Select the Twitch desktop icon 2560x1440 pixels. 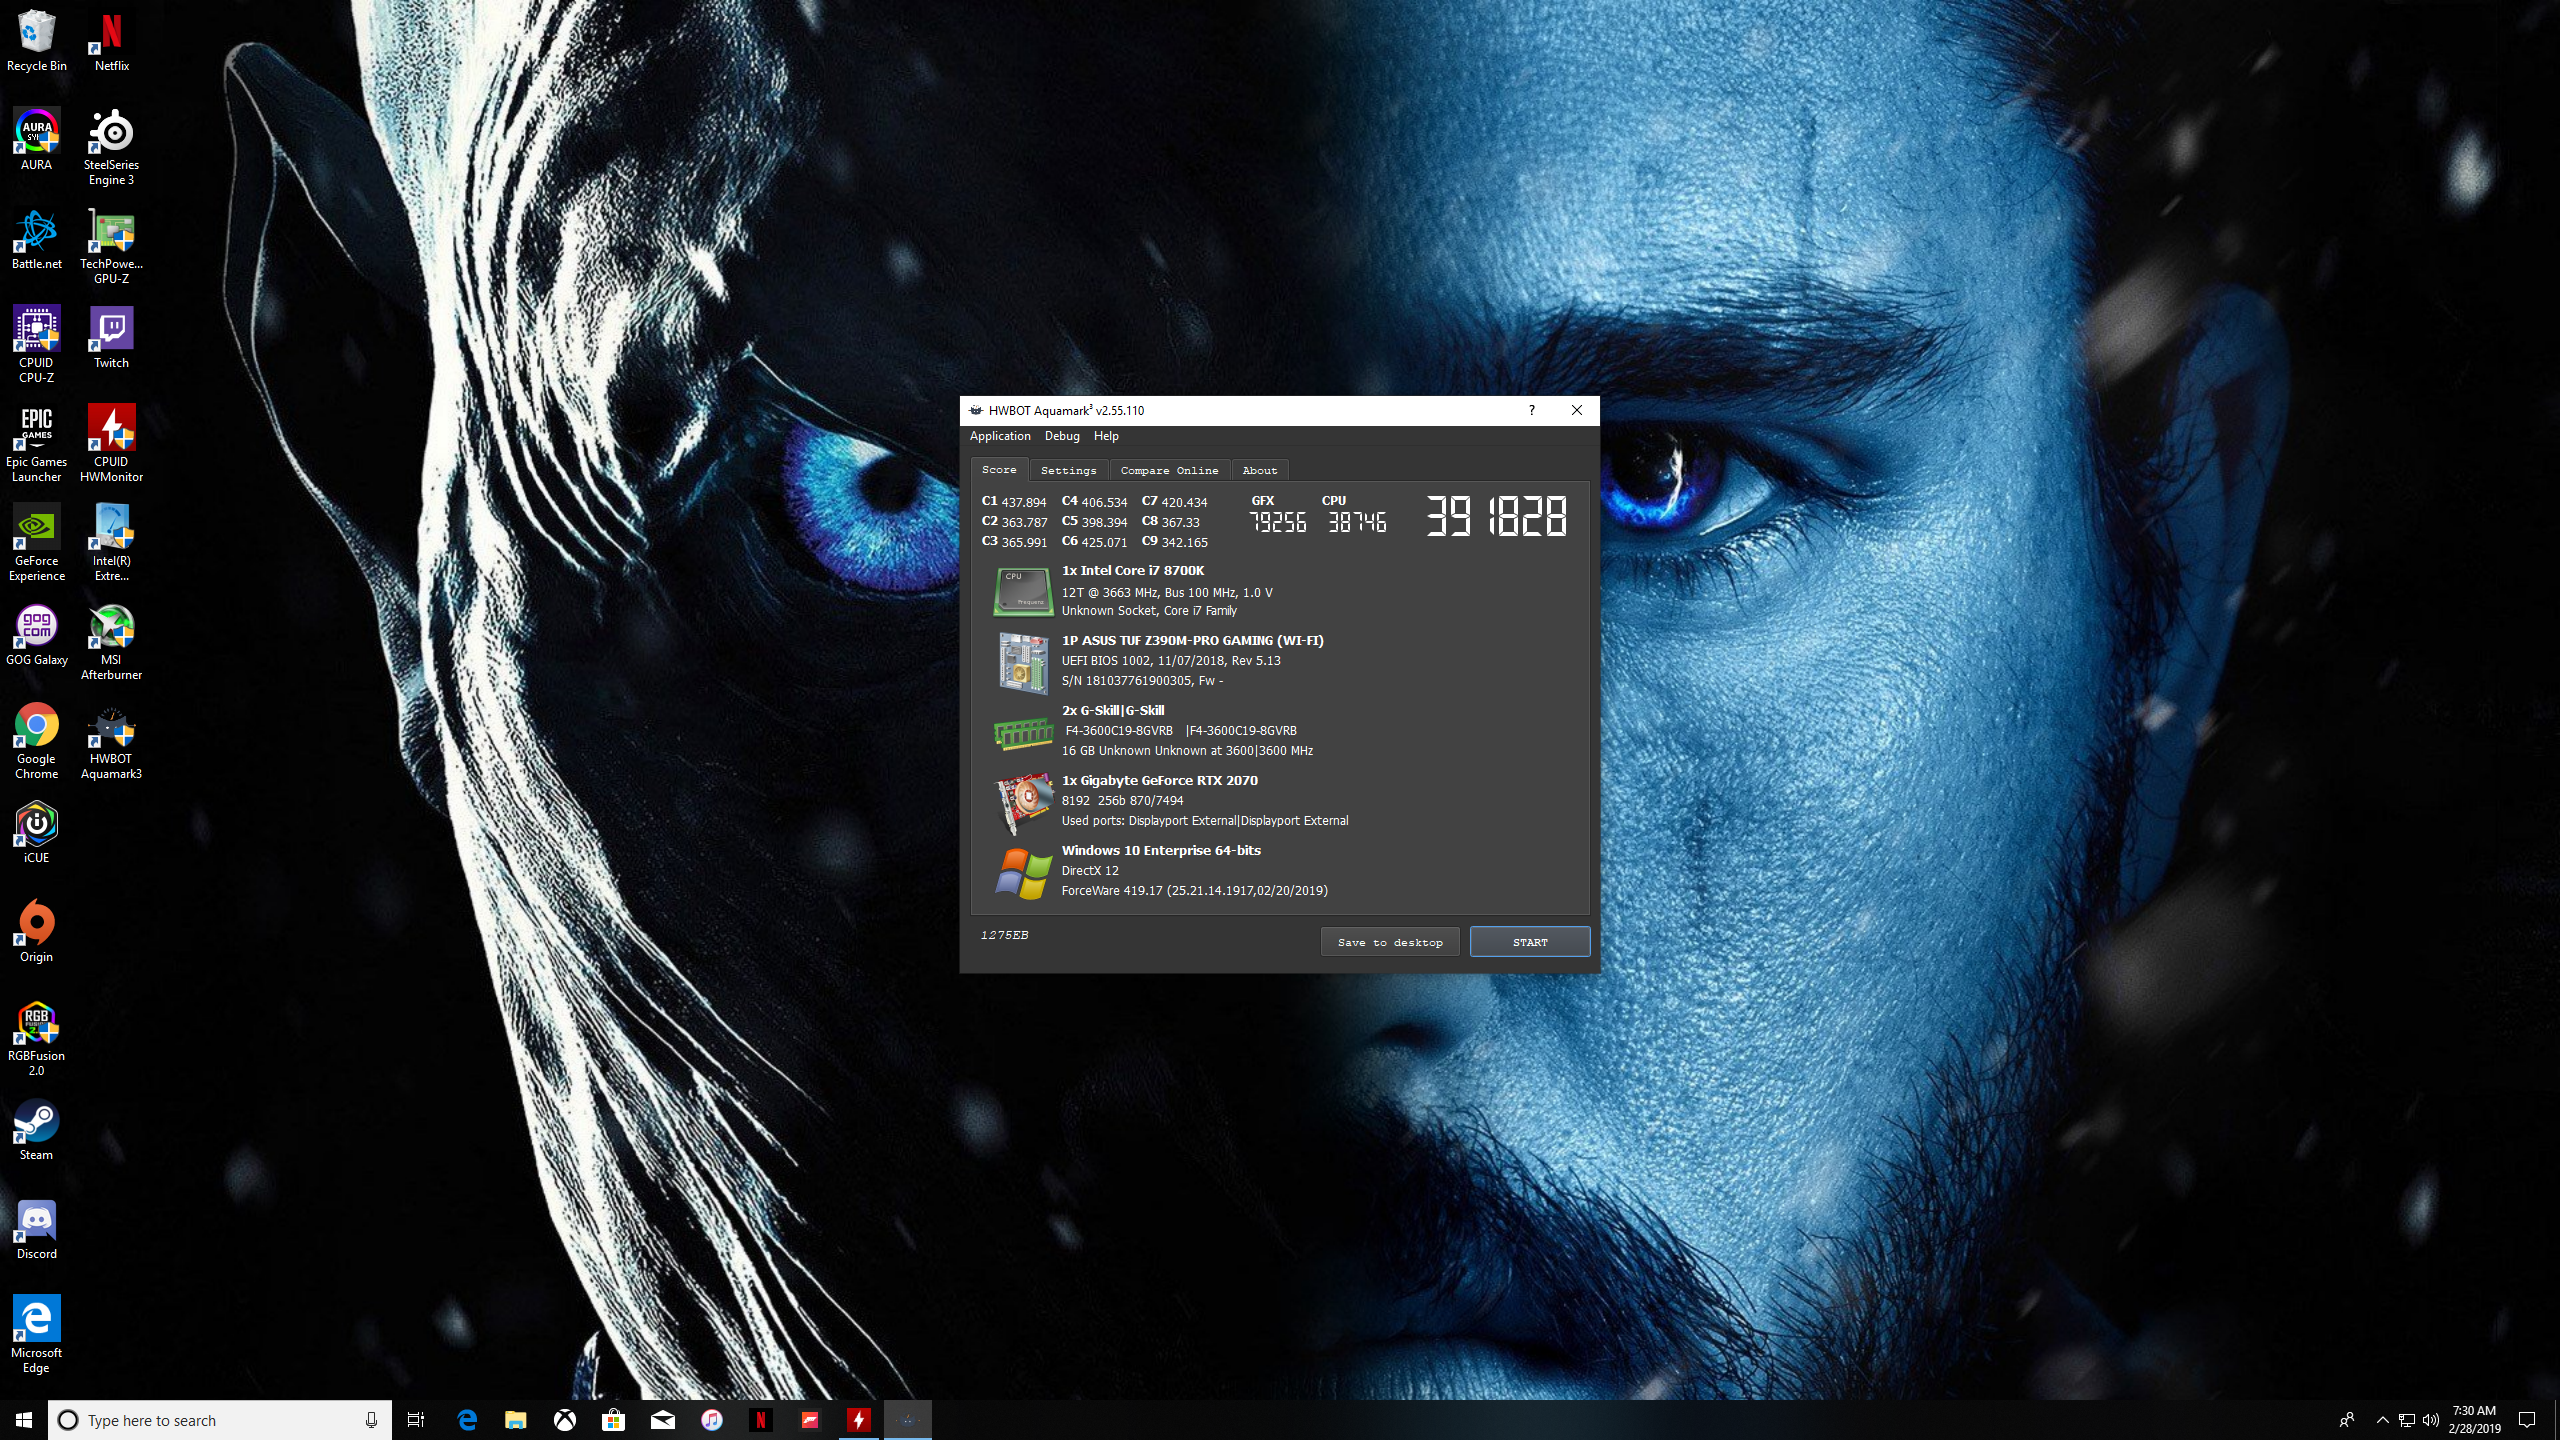pos(112,338)
